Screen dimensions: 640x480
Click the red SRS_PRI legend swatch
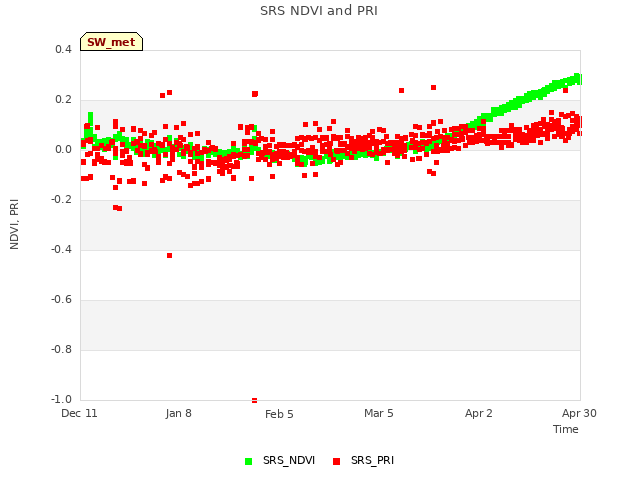336,461
